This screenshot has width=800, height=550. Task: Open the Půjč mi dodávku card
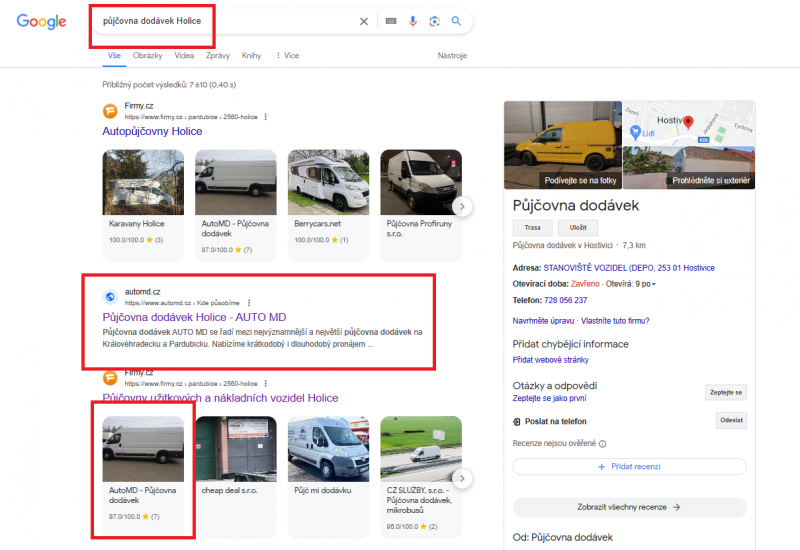point(328,477)
